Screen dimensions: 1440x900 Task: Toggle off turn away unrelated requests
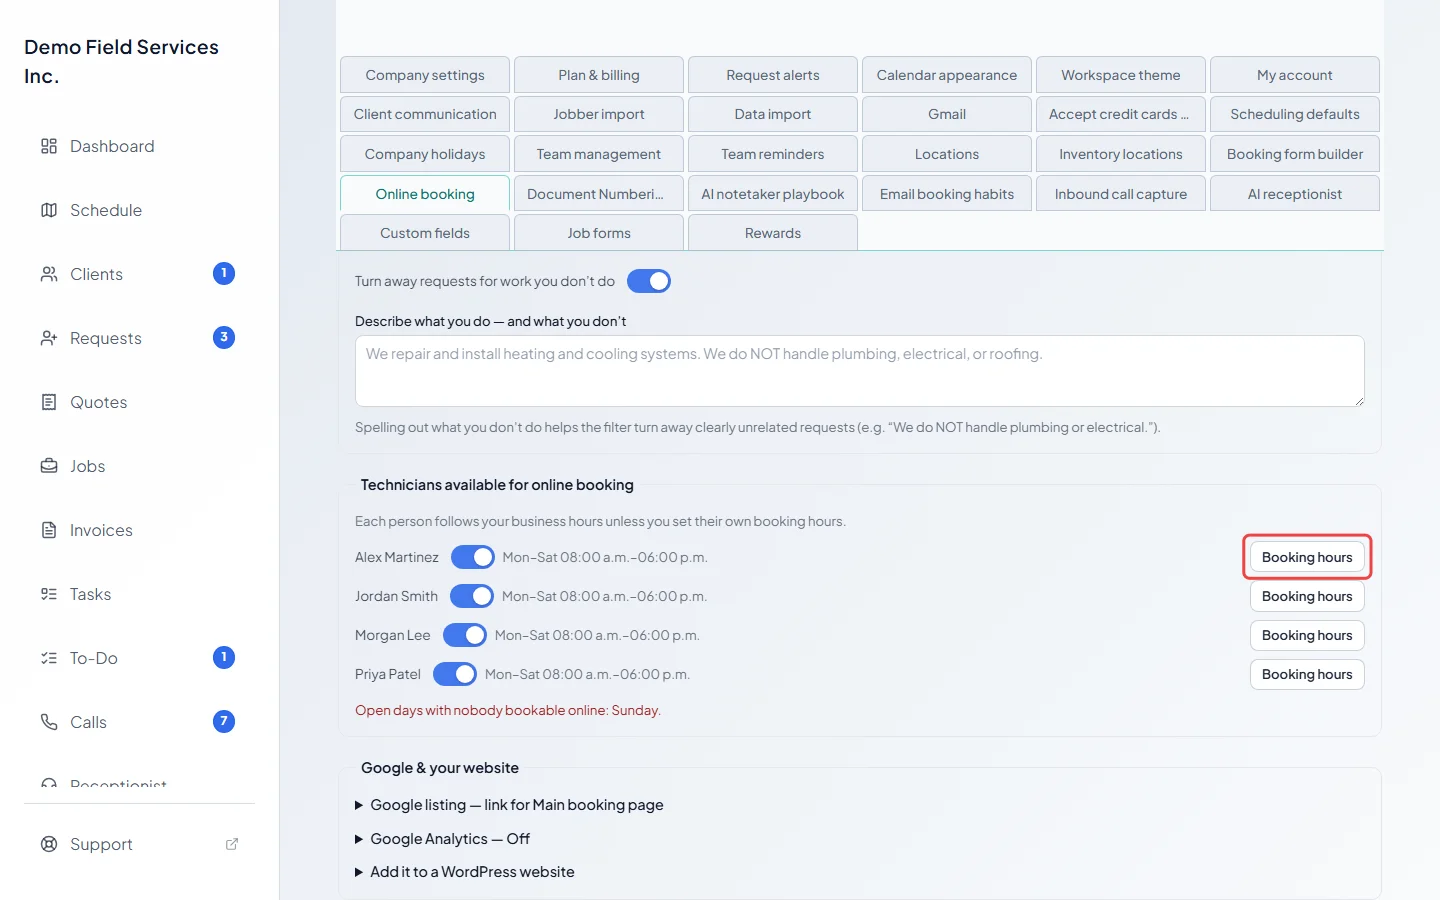click(x=649, y=281)
